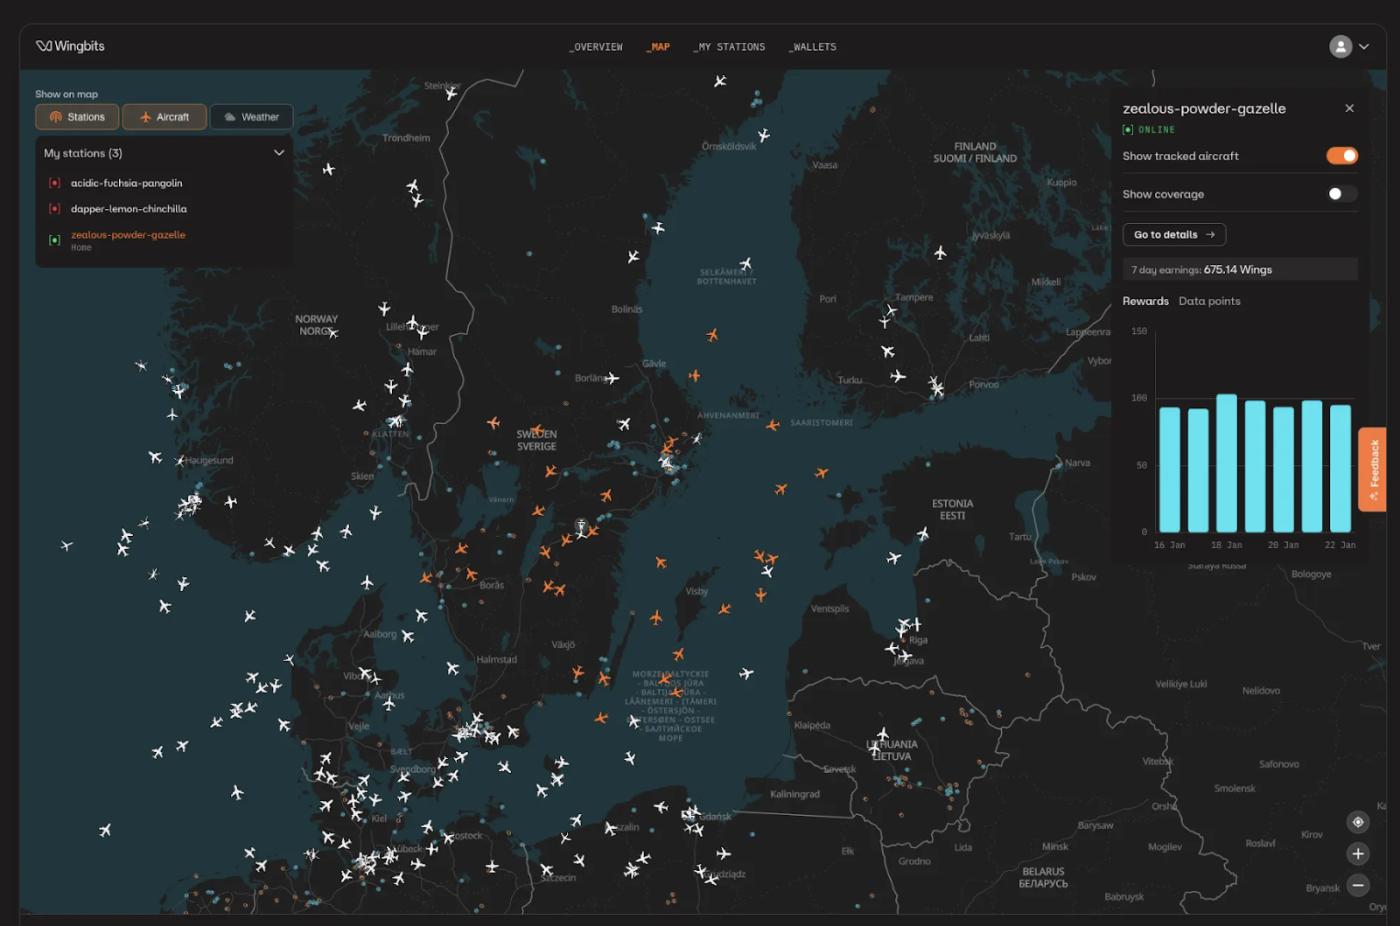
Task: Open the account dropdown chevron
Action: (1364, 46)
